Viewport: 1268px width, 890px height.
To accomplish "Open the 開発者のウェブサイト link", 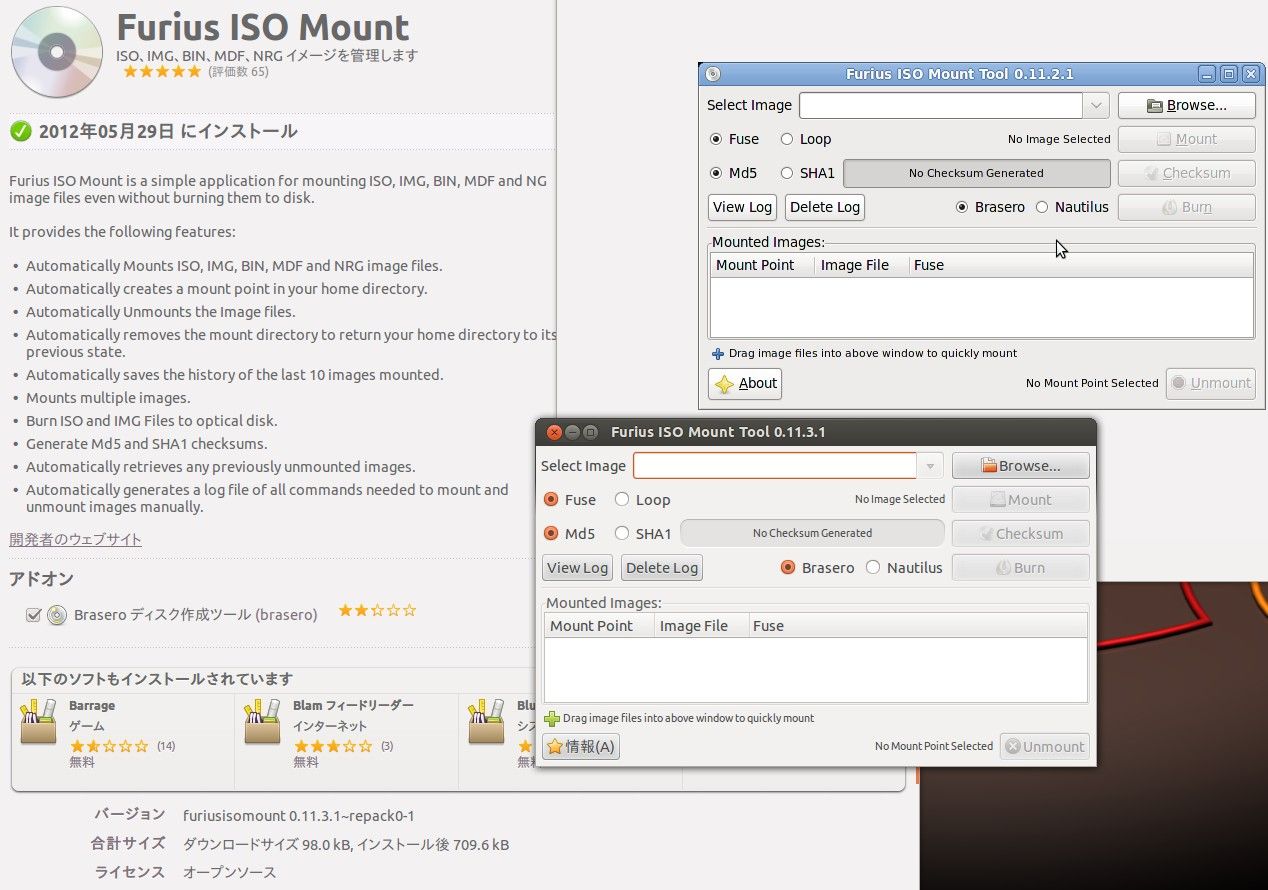I will (75, 540).
